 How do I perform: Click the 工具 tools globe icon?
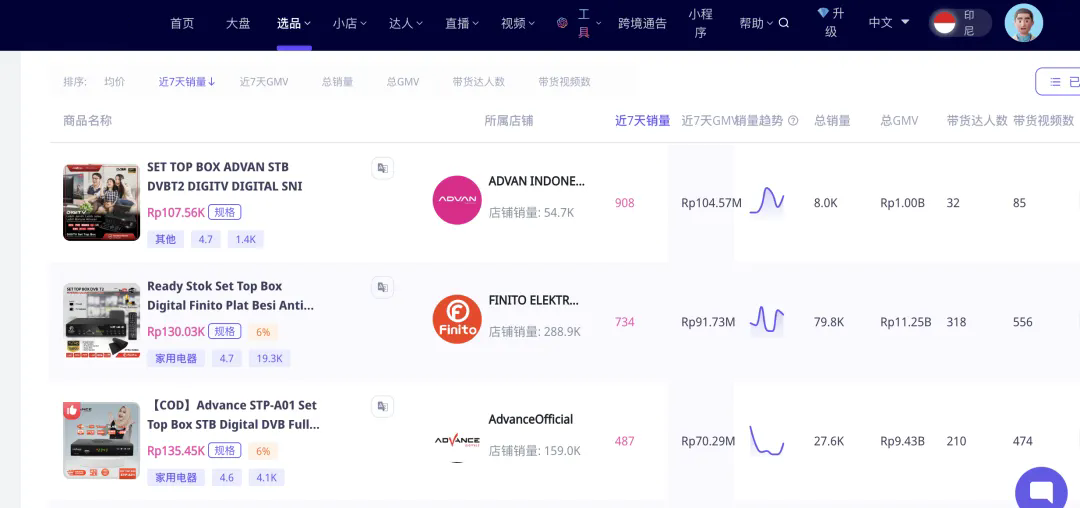pos(562,23)
